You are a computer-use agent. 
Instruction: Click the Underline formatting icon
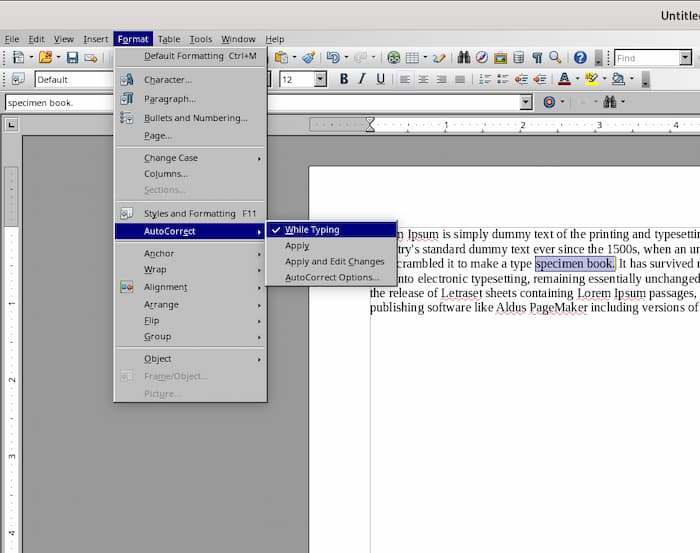[380, 79]
